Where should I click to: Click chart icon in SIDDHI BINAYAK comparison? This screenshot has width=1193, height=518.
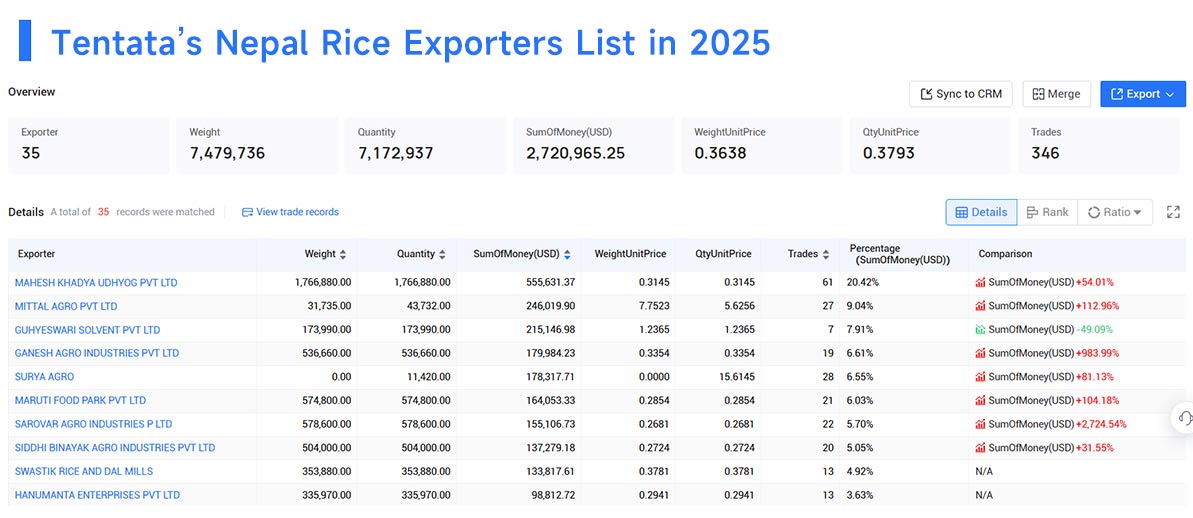[x=981, y=448]
